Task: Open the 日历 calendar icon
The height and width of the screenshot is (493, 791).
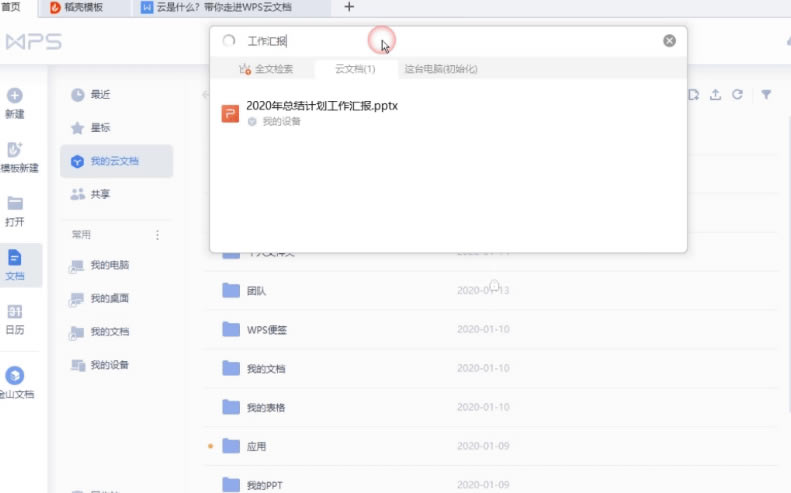Action: (15, 311)
